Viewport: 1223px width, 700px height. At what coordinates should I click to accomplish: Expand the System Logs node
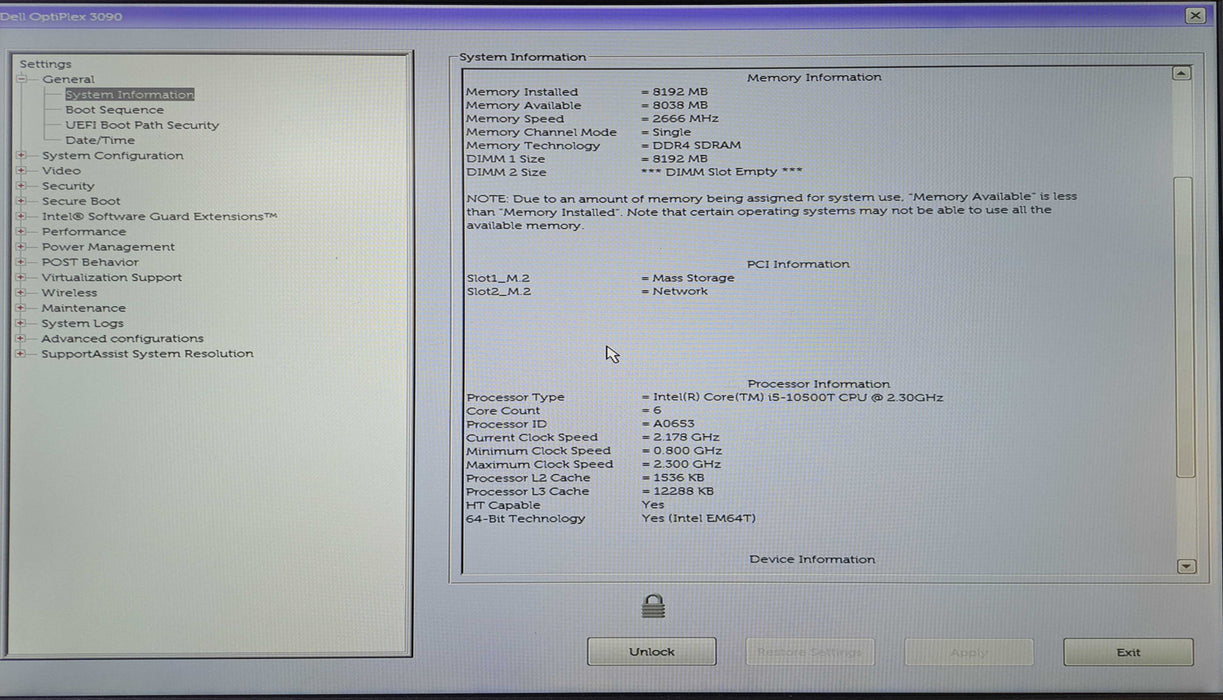(21, 323)
